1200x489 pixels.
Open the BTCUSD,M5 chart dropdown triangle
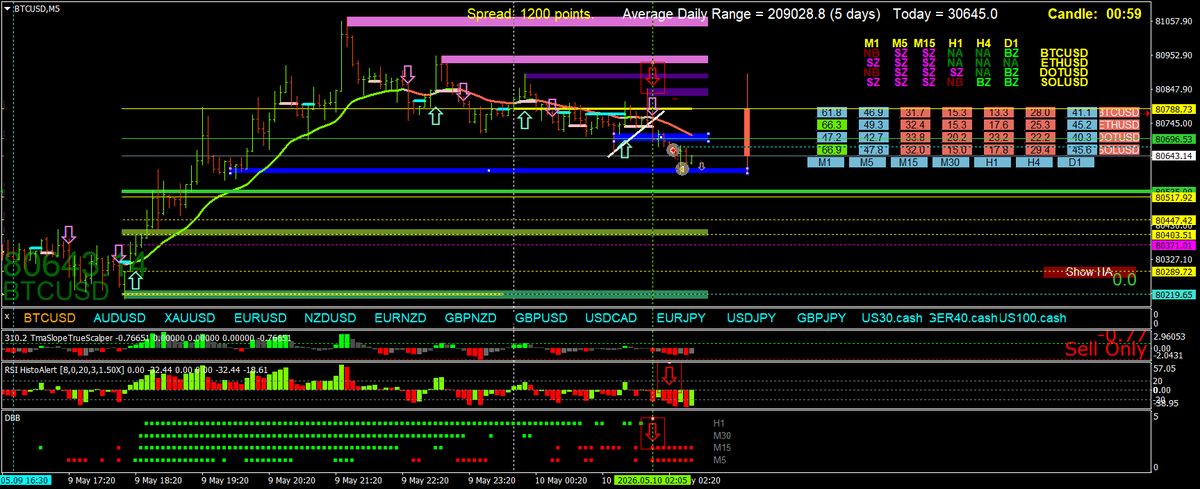pyautogui.click(x=8, y=8)
